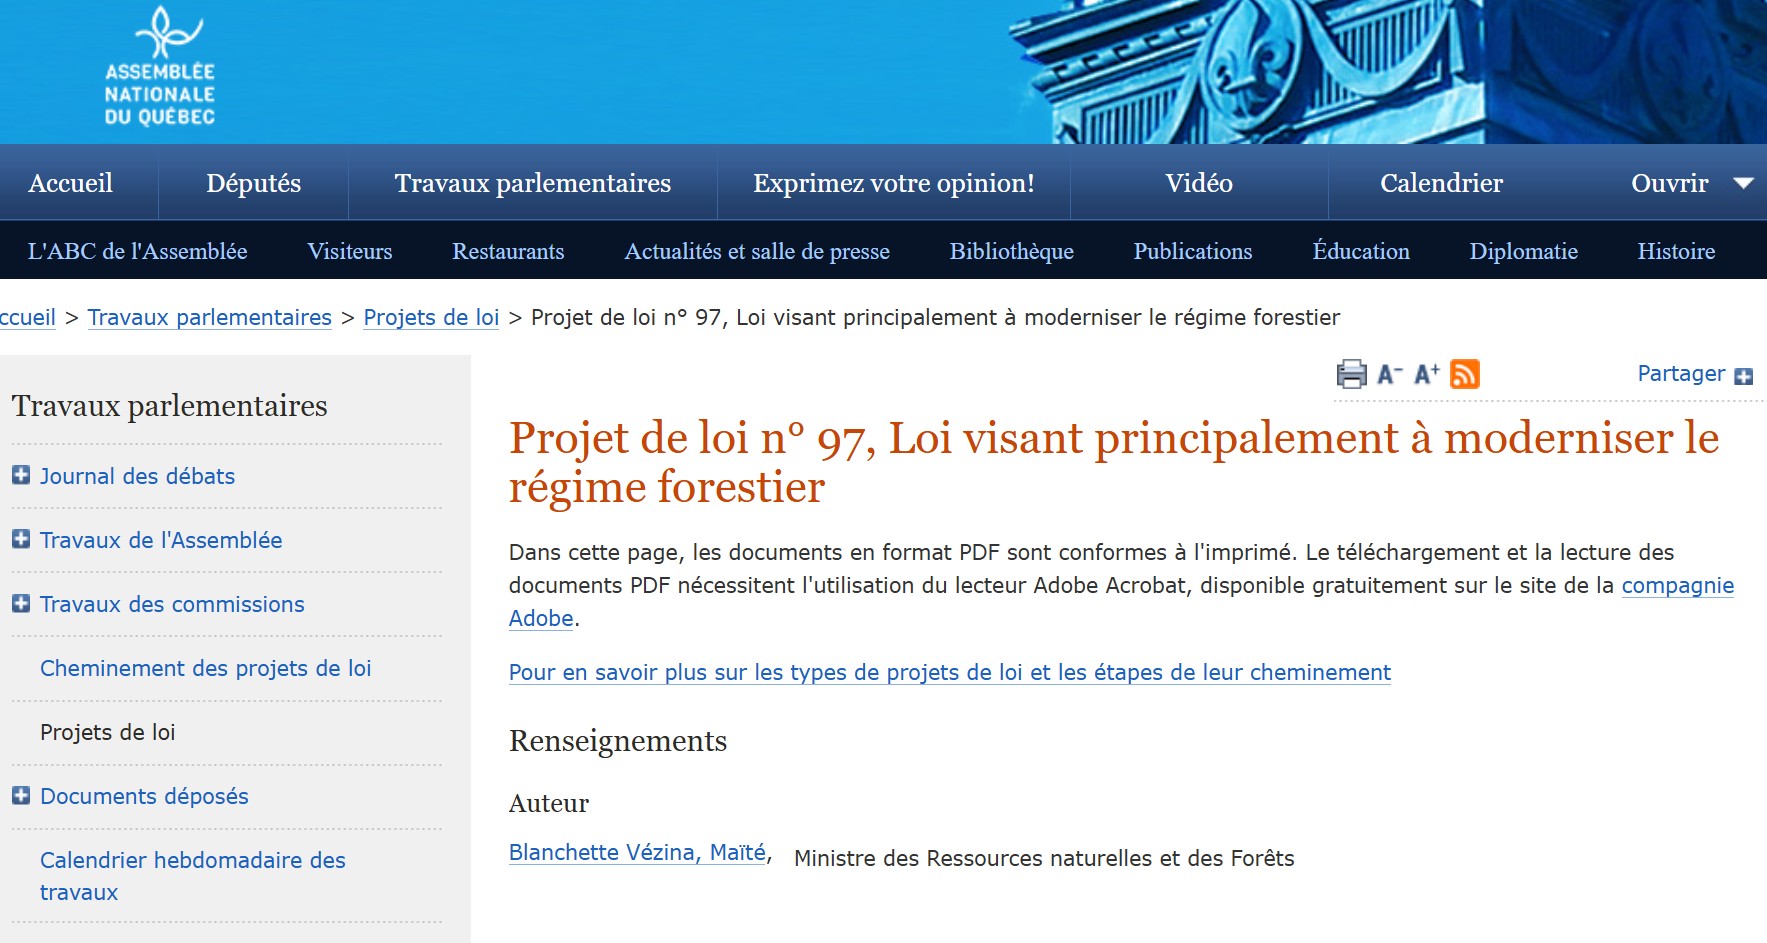The image size is (1767, 943).
Task: Increase text size with A+ icon
Action: click(x=1427, y=374)
